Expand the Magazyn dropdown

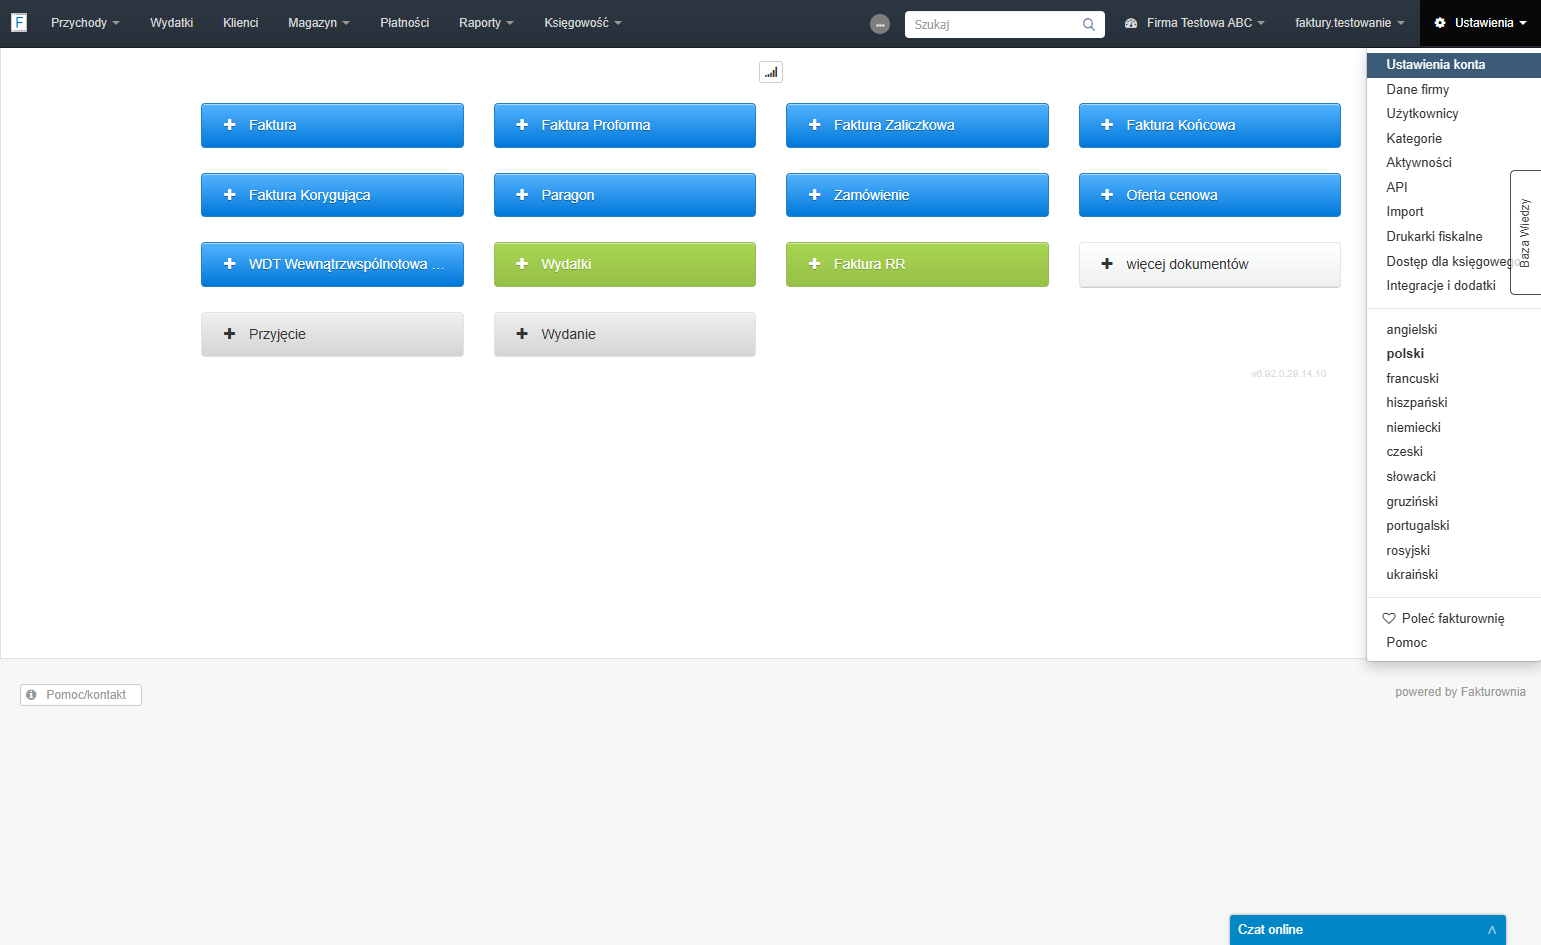pos(318,23)
